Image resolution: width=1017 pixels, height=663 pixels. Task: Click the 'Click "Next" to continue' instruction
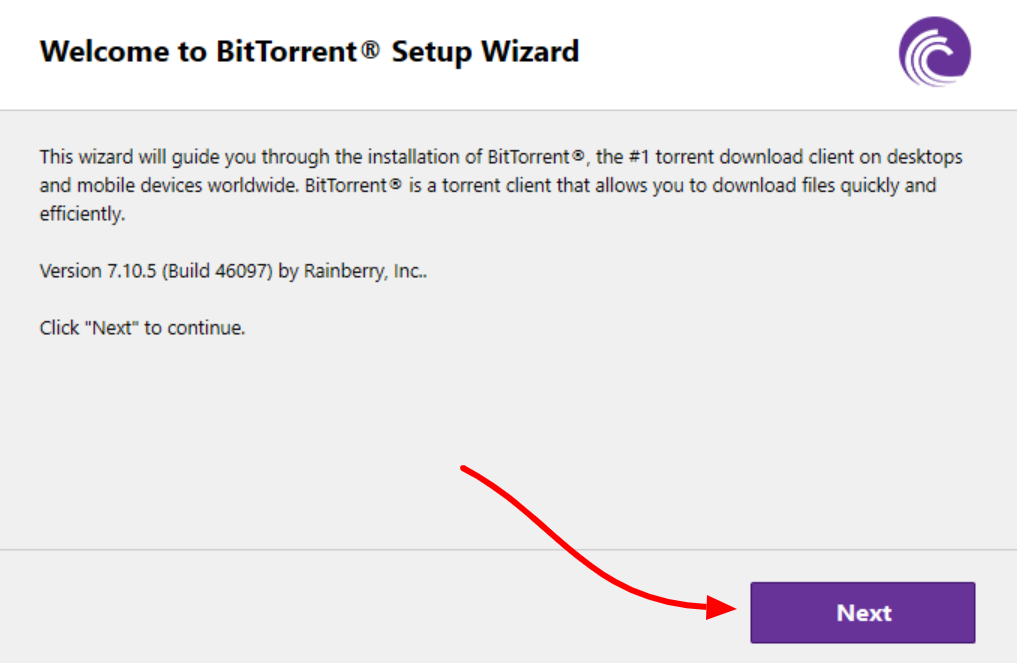[142, 328]
